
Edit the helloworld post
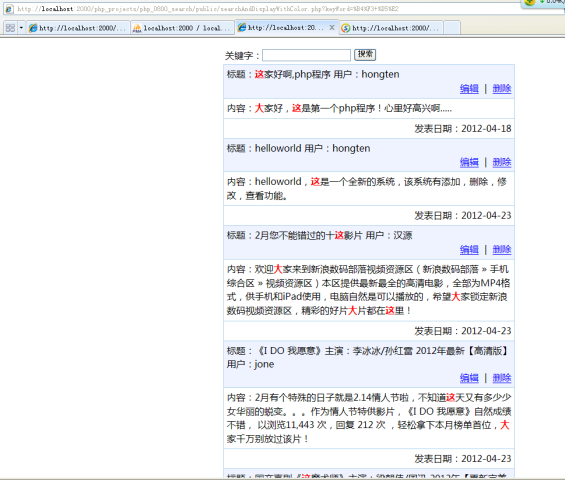coord(469,163)
